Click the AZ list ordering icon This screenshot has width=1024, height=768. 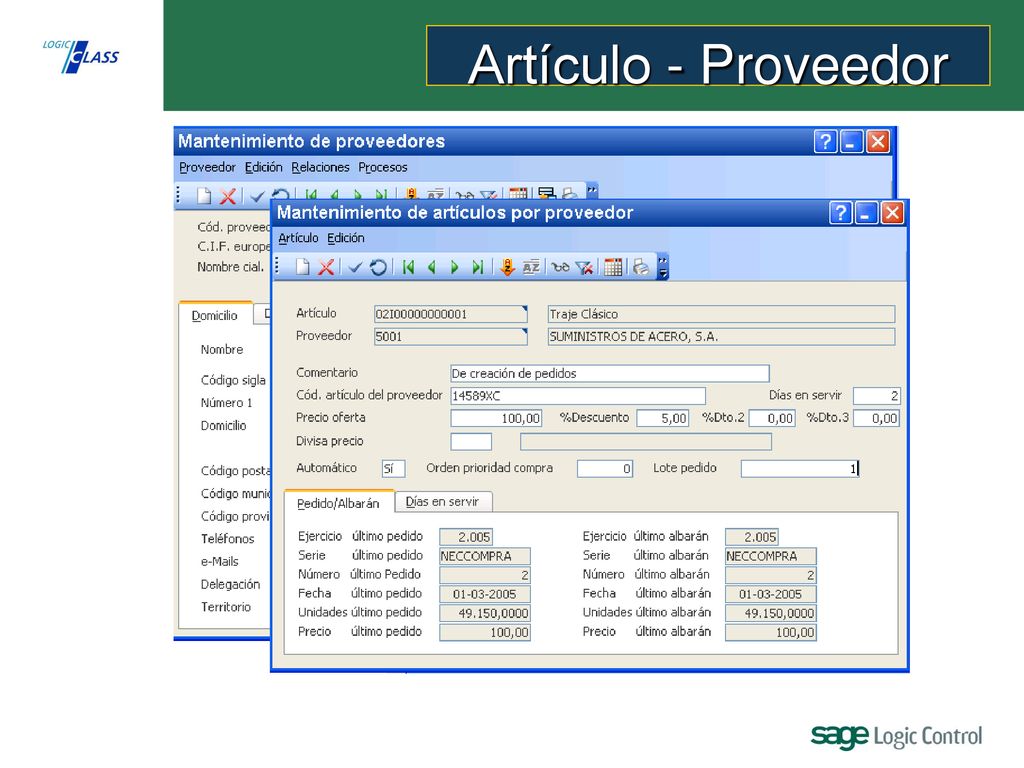coord(531,266)
